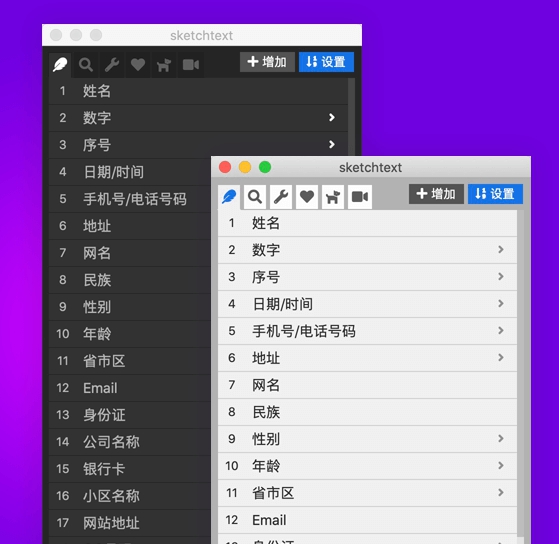
Task: Expand 数字 chevron in dark window
Action: [332, 117]
